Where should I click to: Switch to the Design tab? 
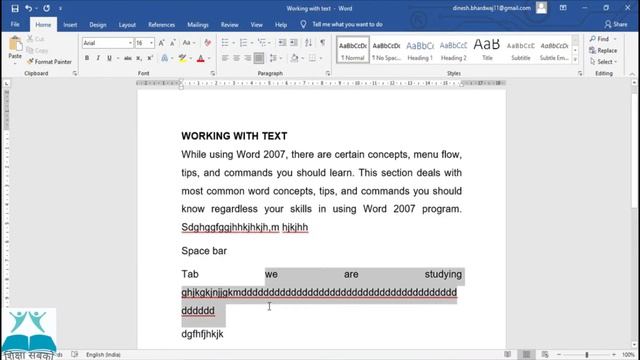click(x=98, y=25)
